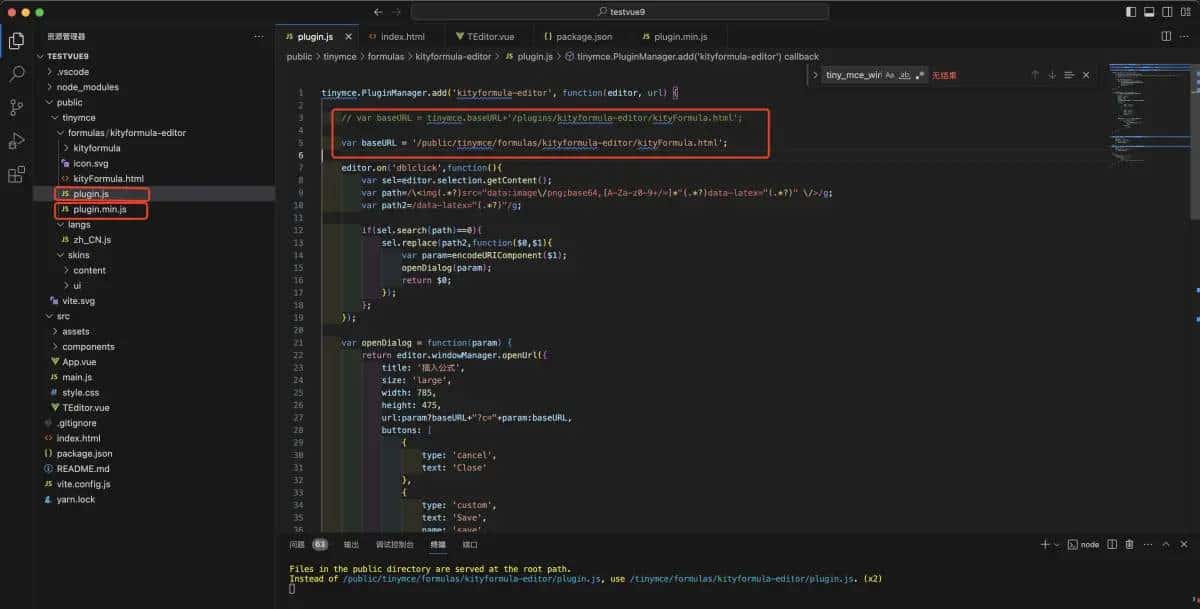The image size is (1200, 609).
Task: Open the 调试控制台 panel tab
Action: [x=396, y=544]
